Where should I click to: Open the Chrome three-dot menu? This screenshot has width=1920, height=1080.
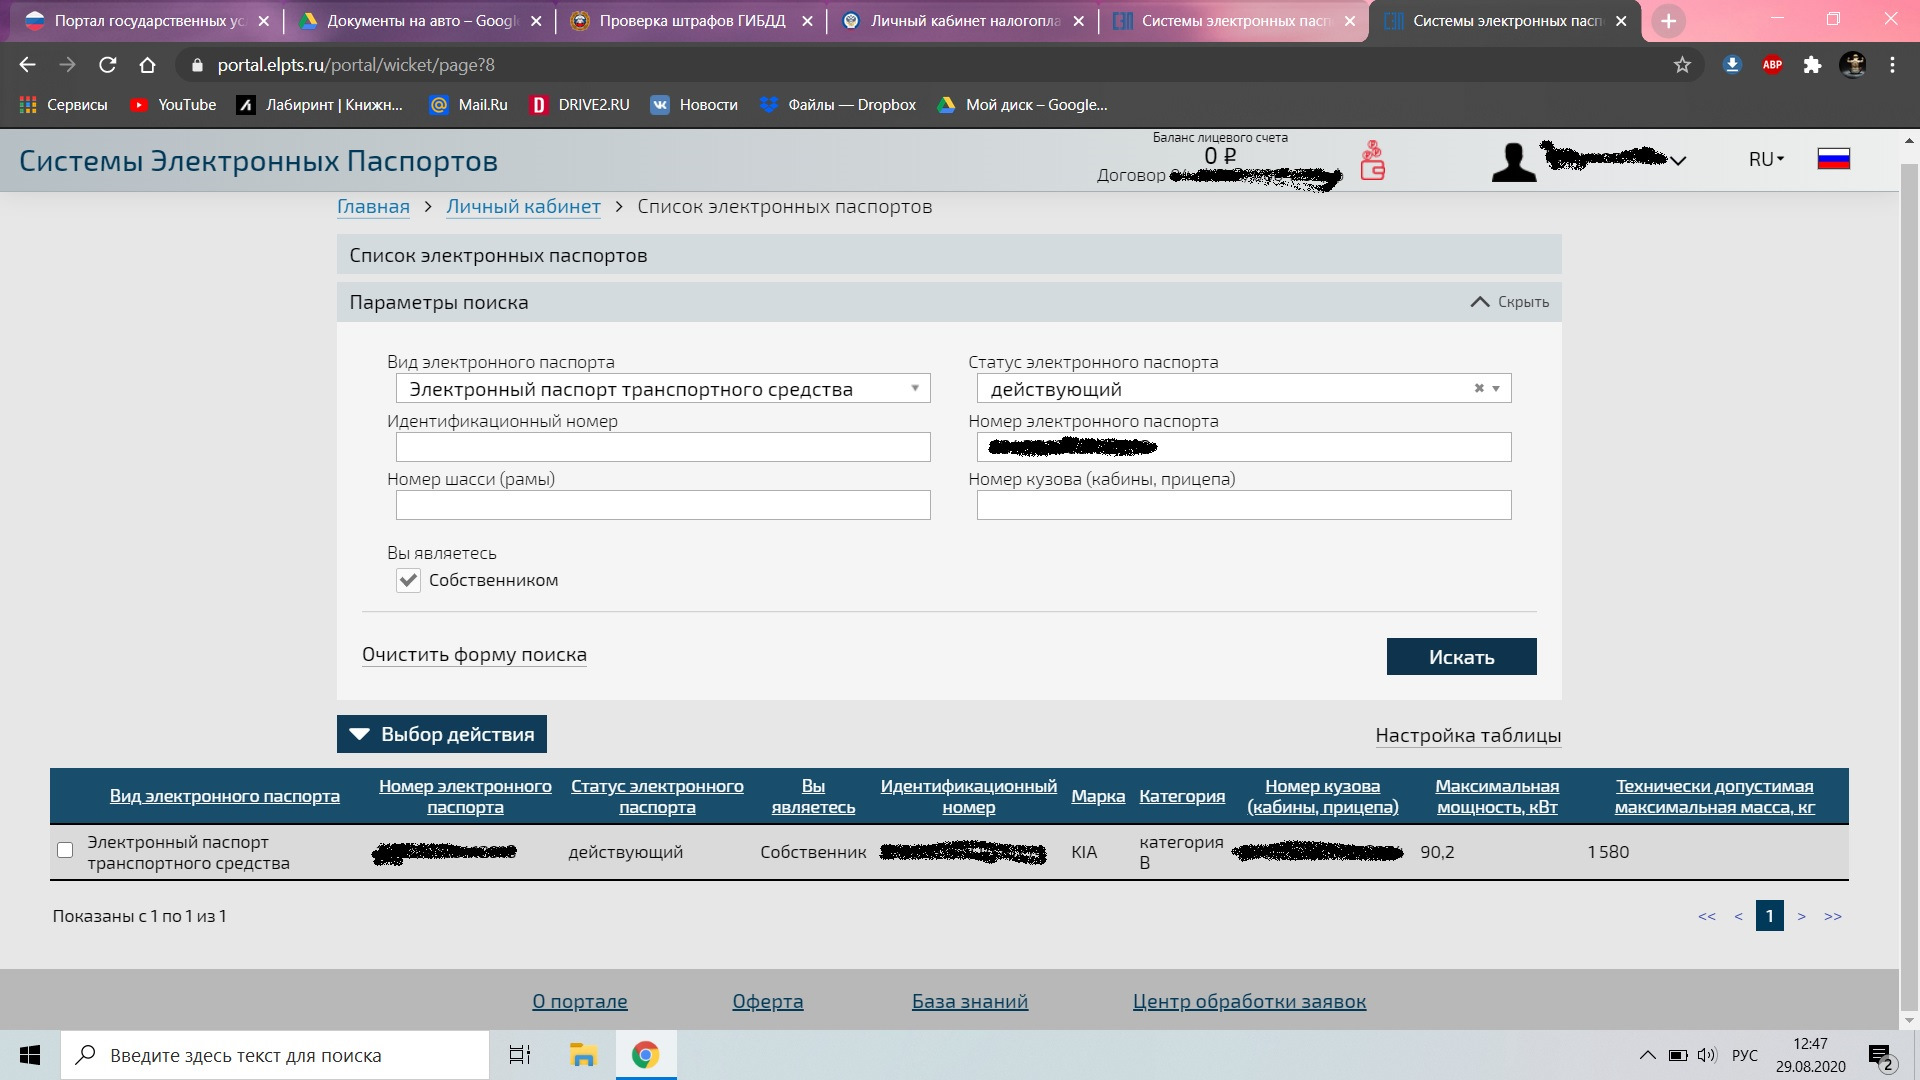click(1892, 65)
